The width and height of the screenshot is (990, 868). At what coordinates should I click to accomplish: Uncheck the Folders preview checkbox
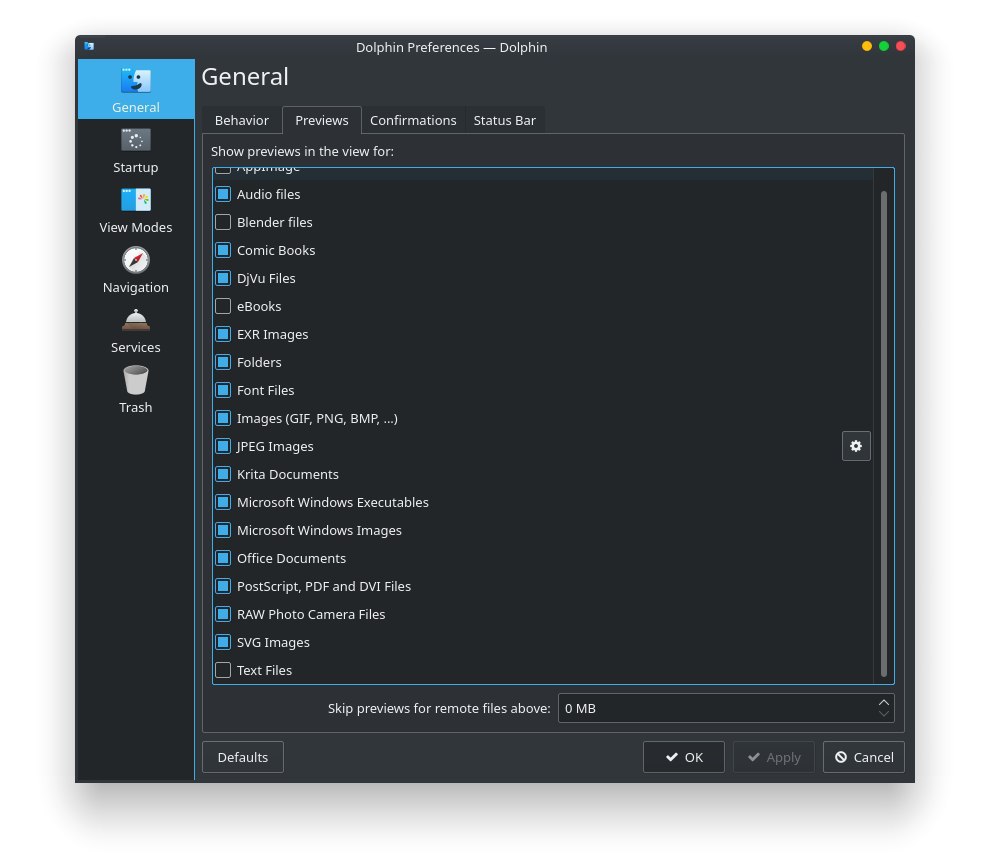coord(223,362)
